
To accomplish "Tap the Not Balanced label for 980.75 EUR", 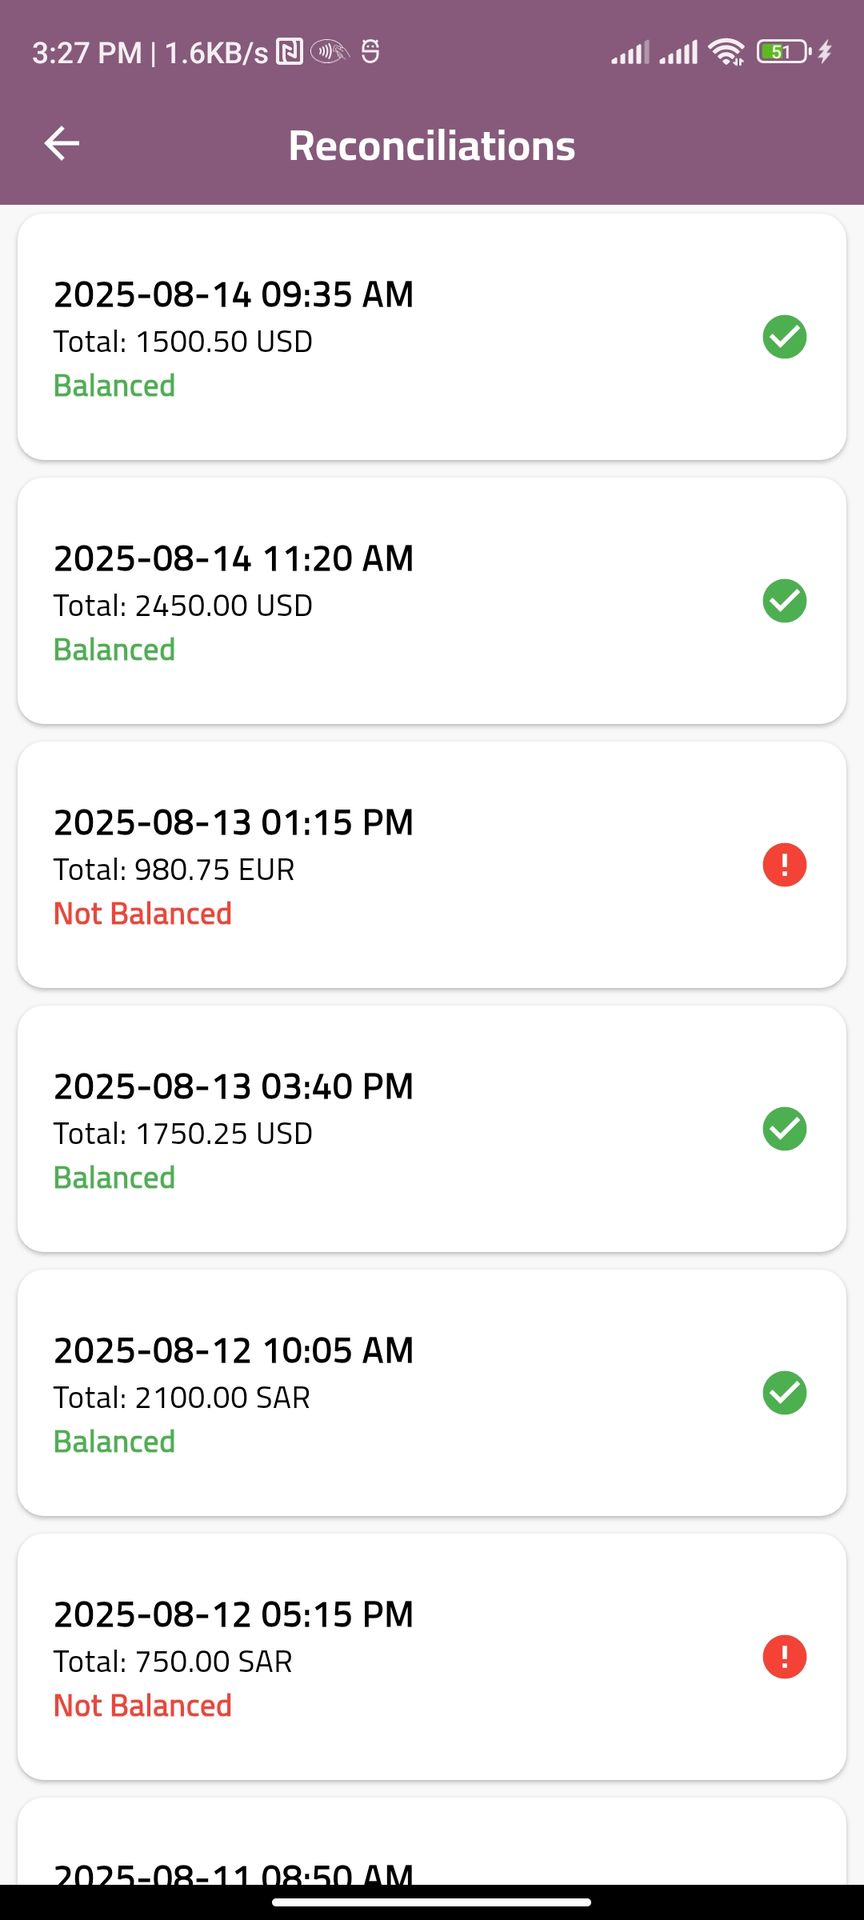I will (x=142, y=914).
